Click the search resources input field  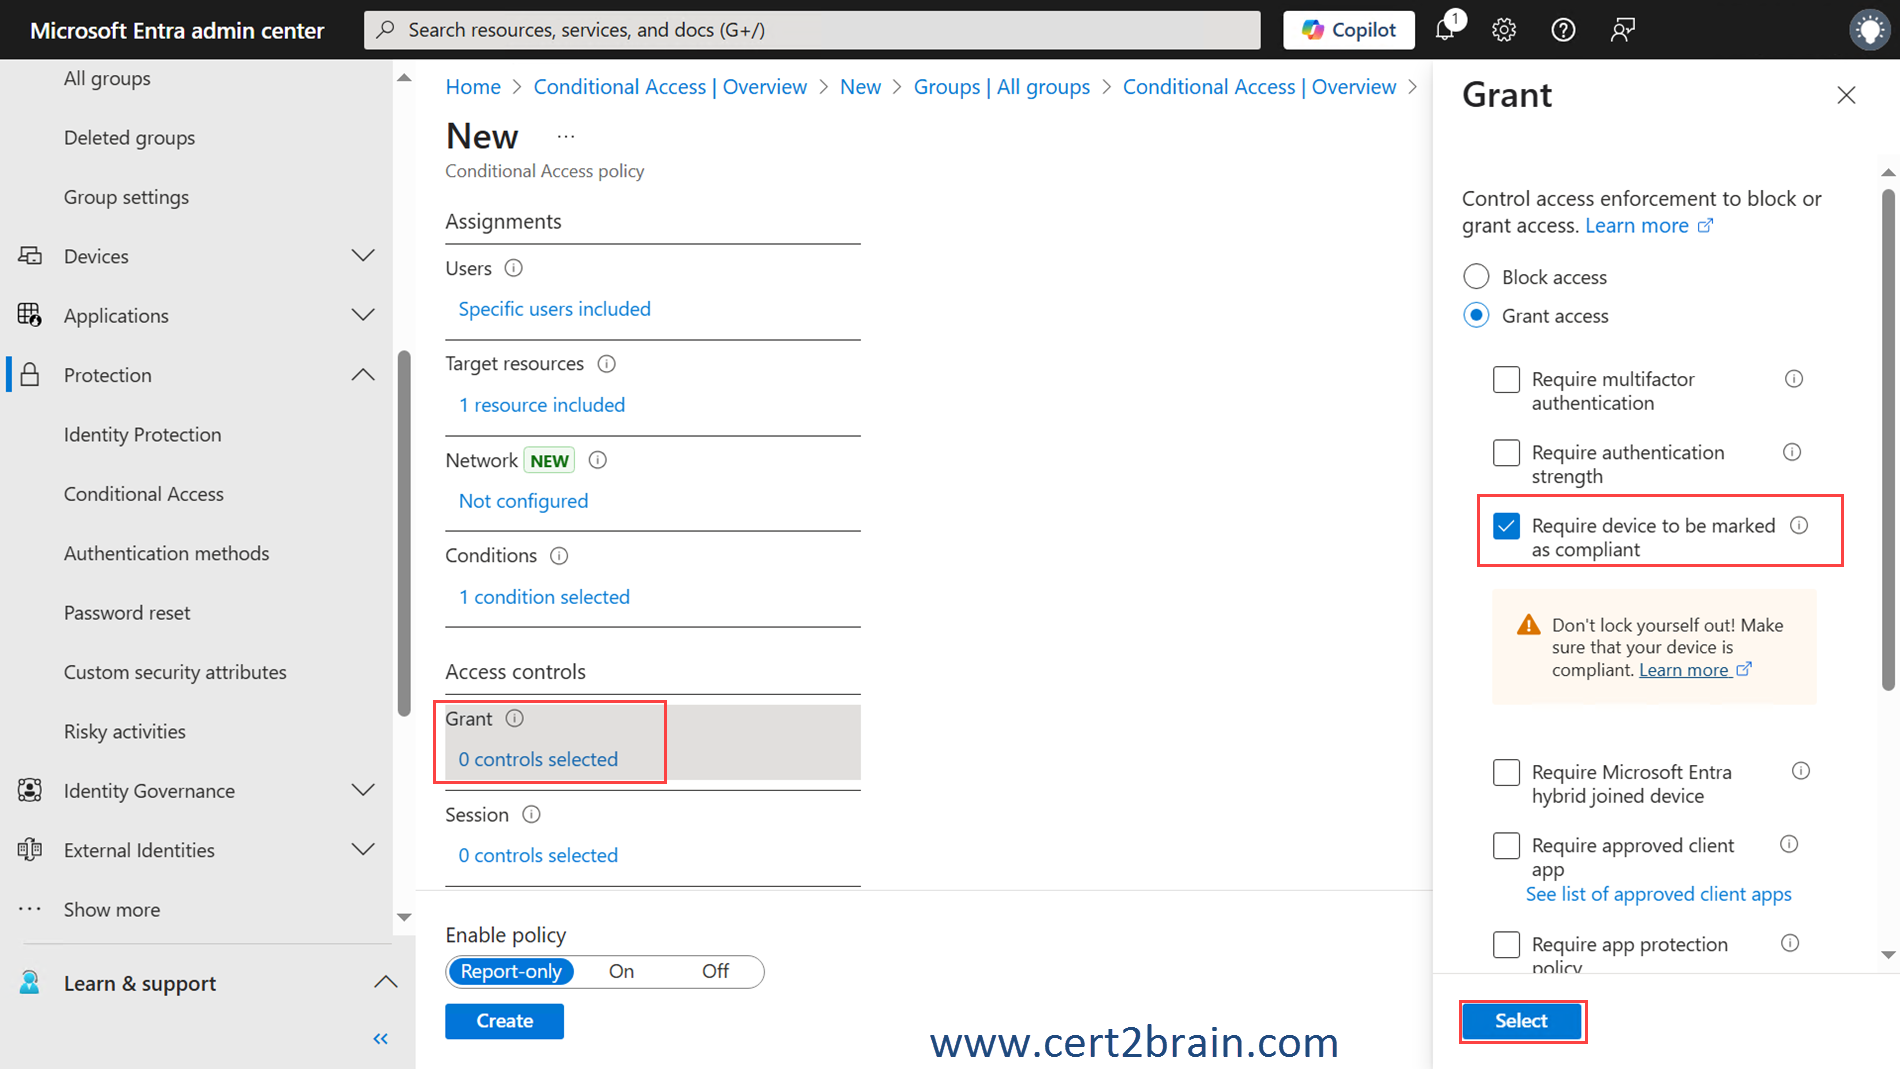(812, 30)
